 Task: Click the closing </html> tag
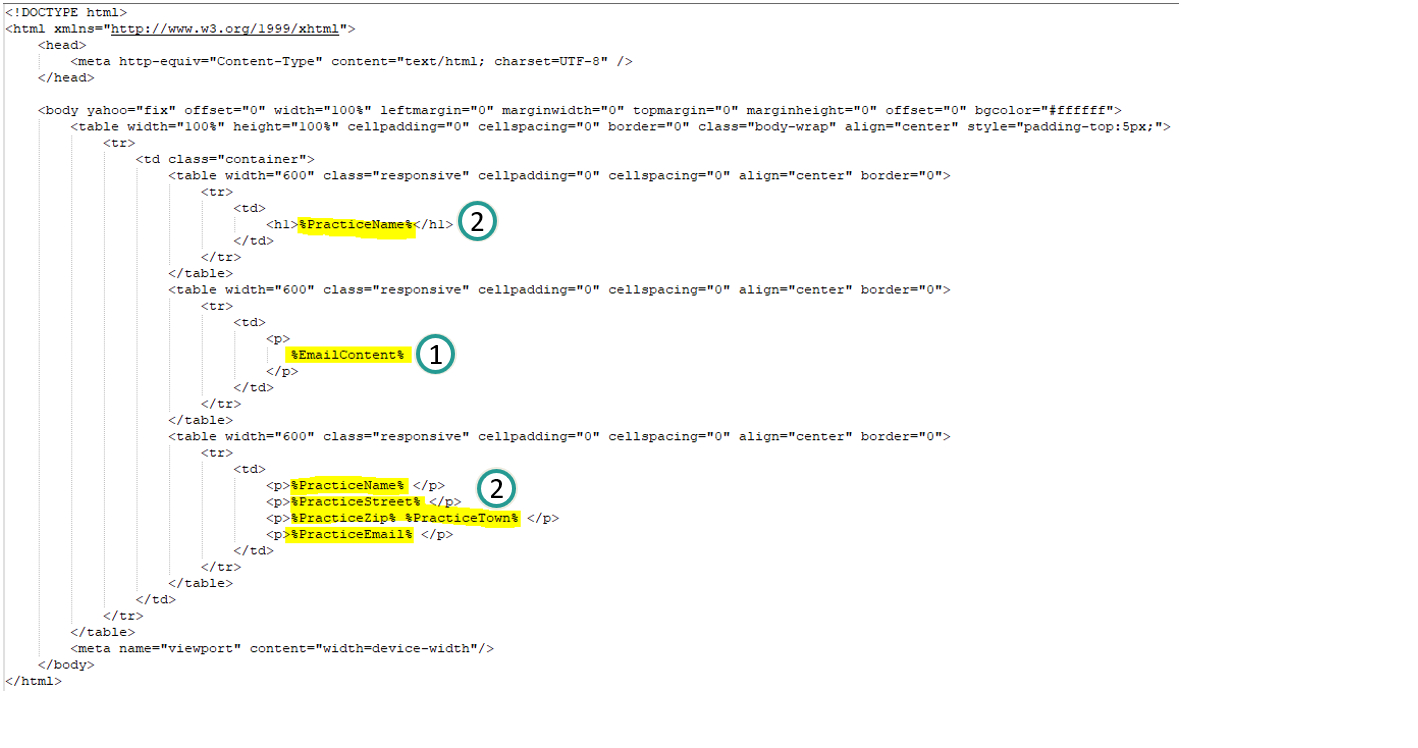point(33,681)
